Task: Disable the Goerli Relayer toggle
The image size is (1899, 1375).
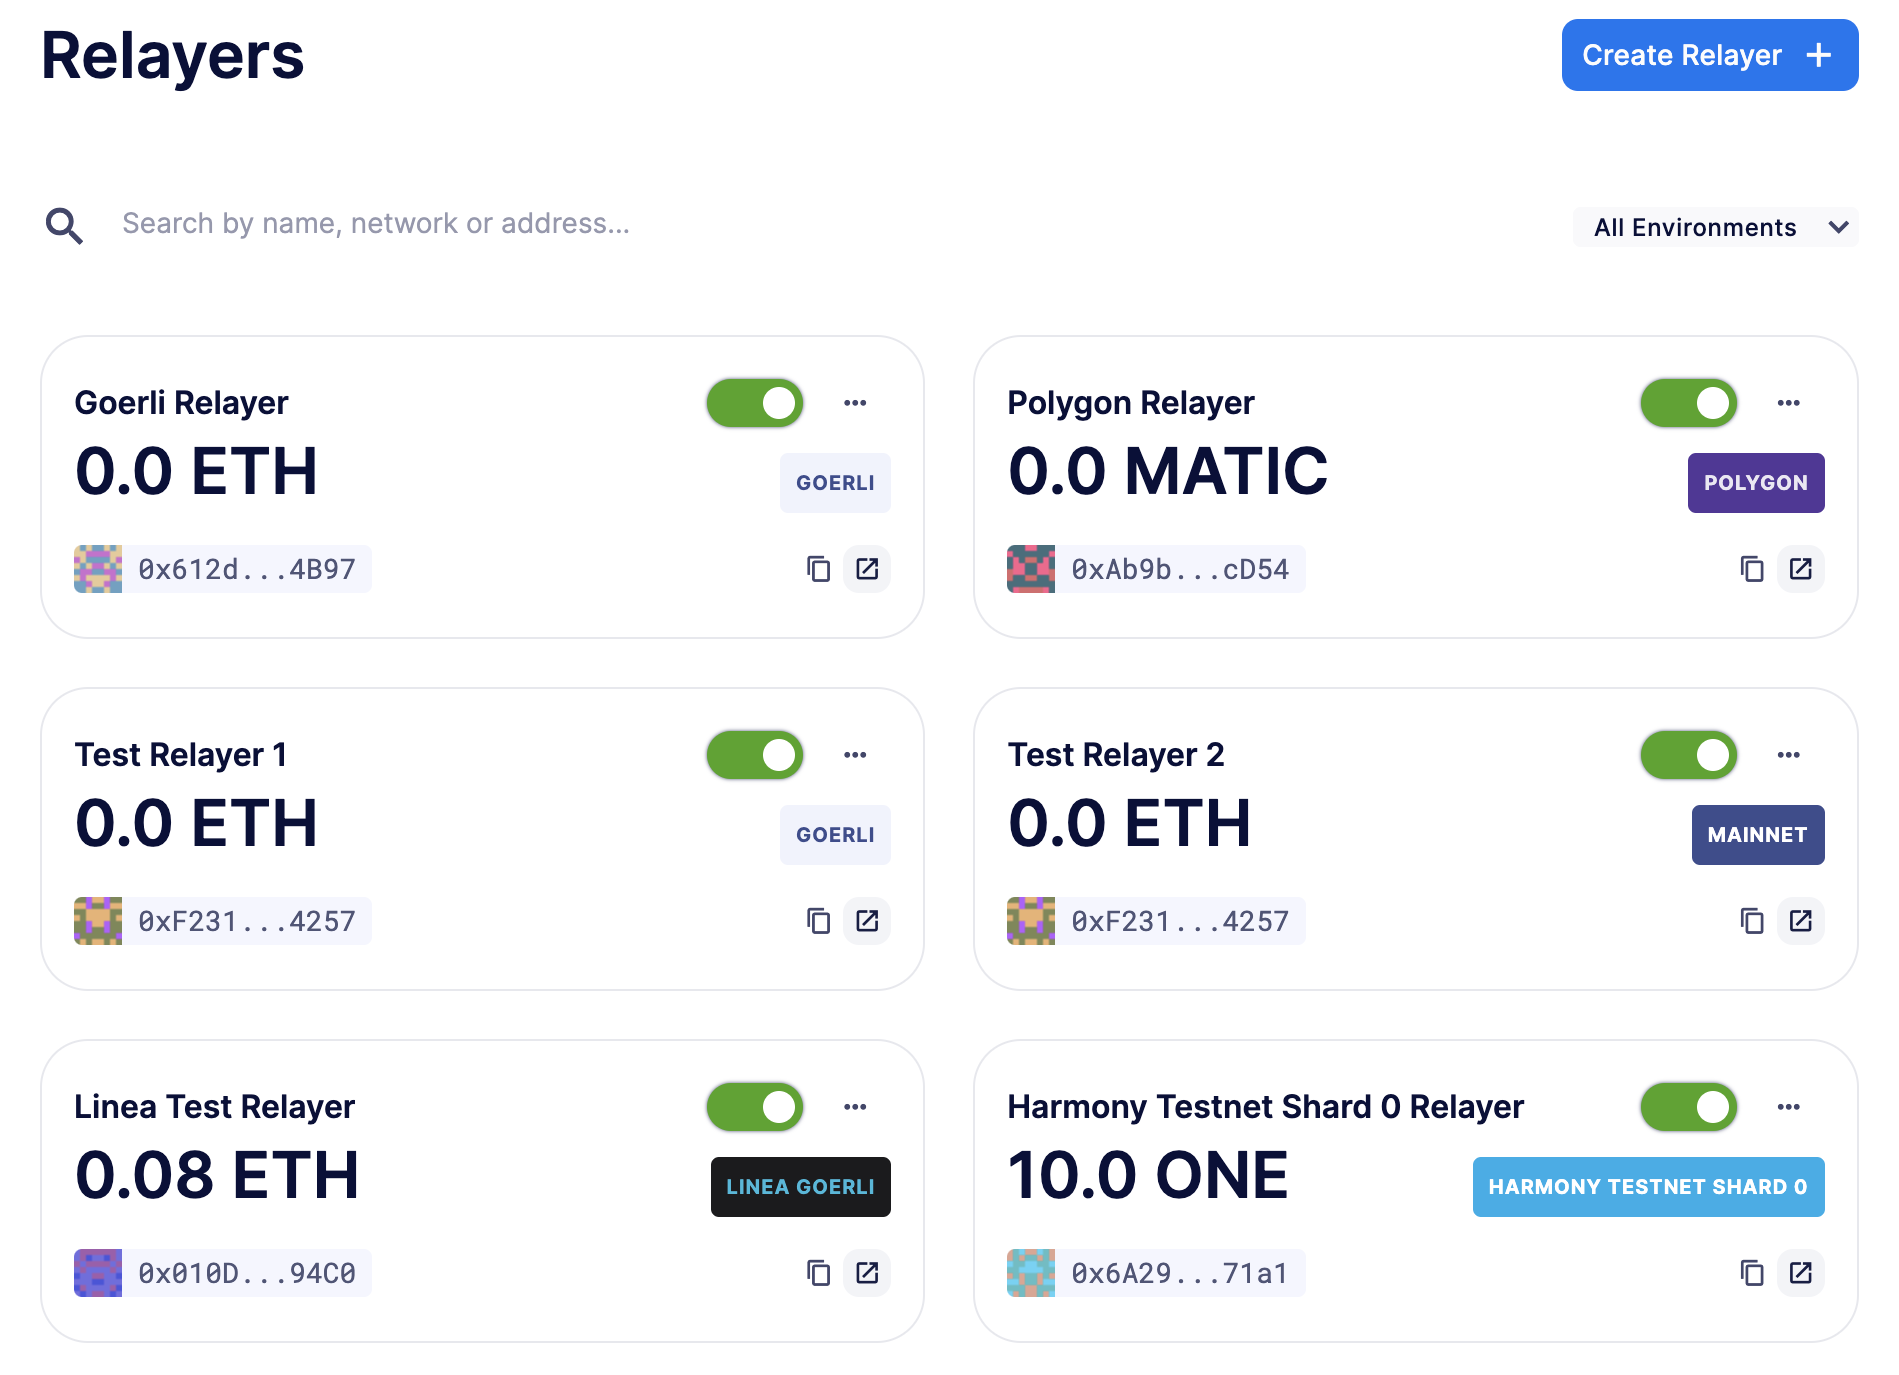Action: [755, 403]
